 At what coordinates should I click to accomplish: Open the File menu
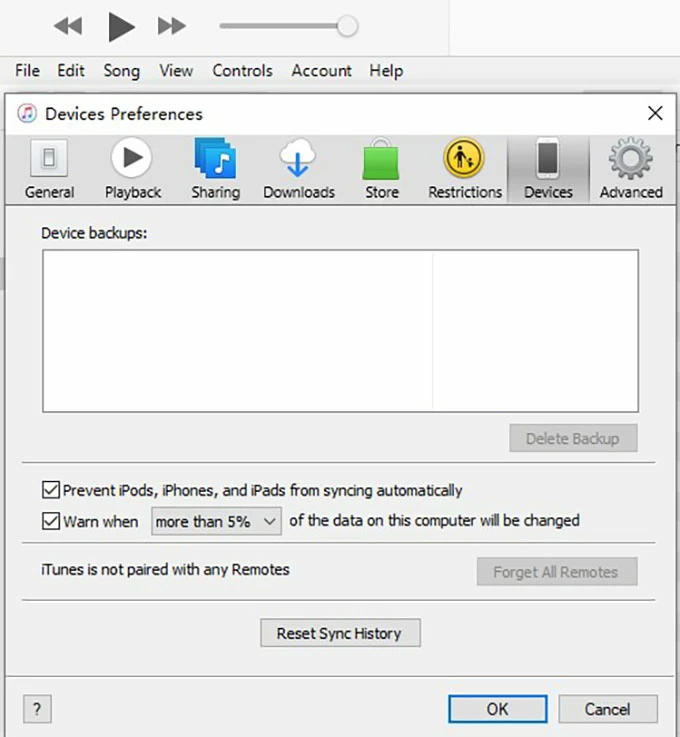point(27,71)
